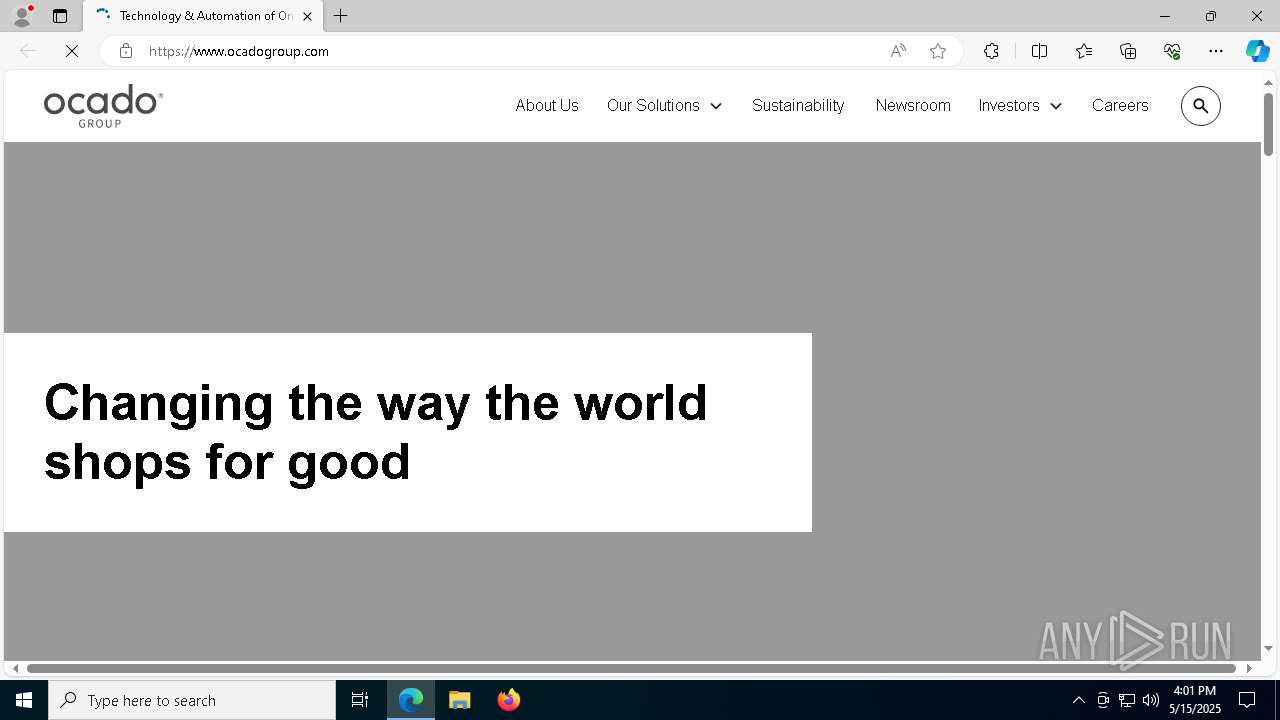Viewport: 1280px width, 720px height.
Task: Expand the Investors dropdown chevron
Action: pyautogui.click(x=1056, y=106)
